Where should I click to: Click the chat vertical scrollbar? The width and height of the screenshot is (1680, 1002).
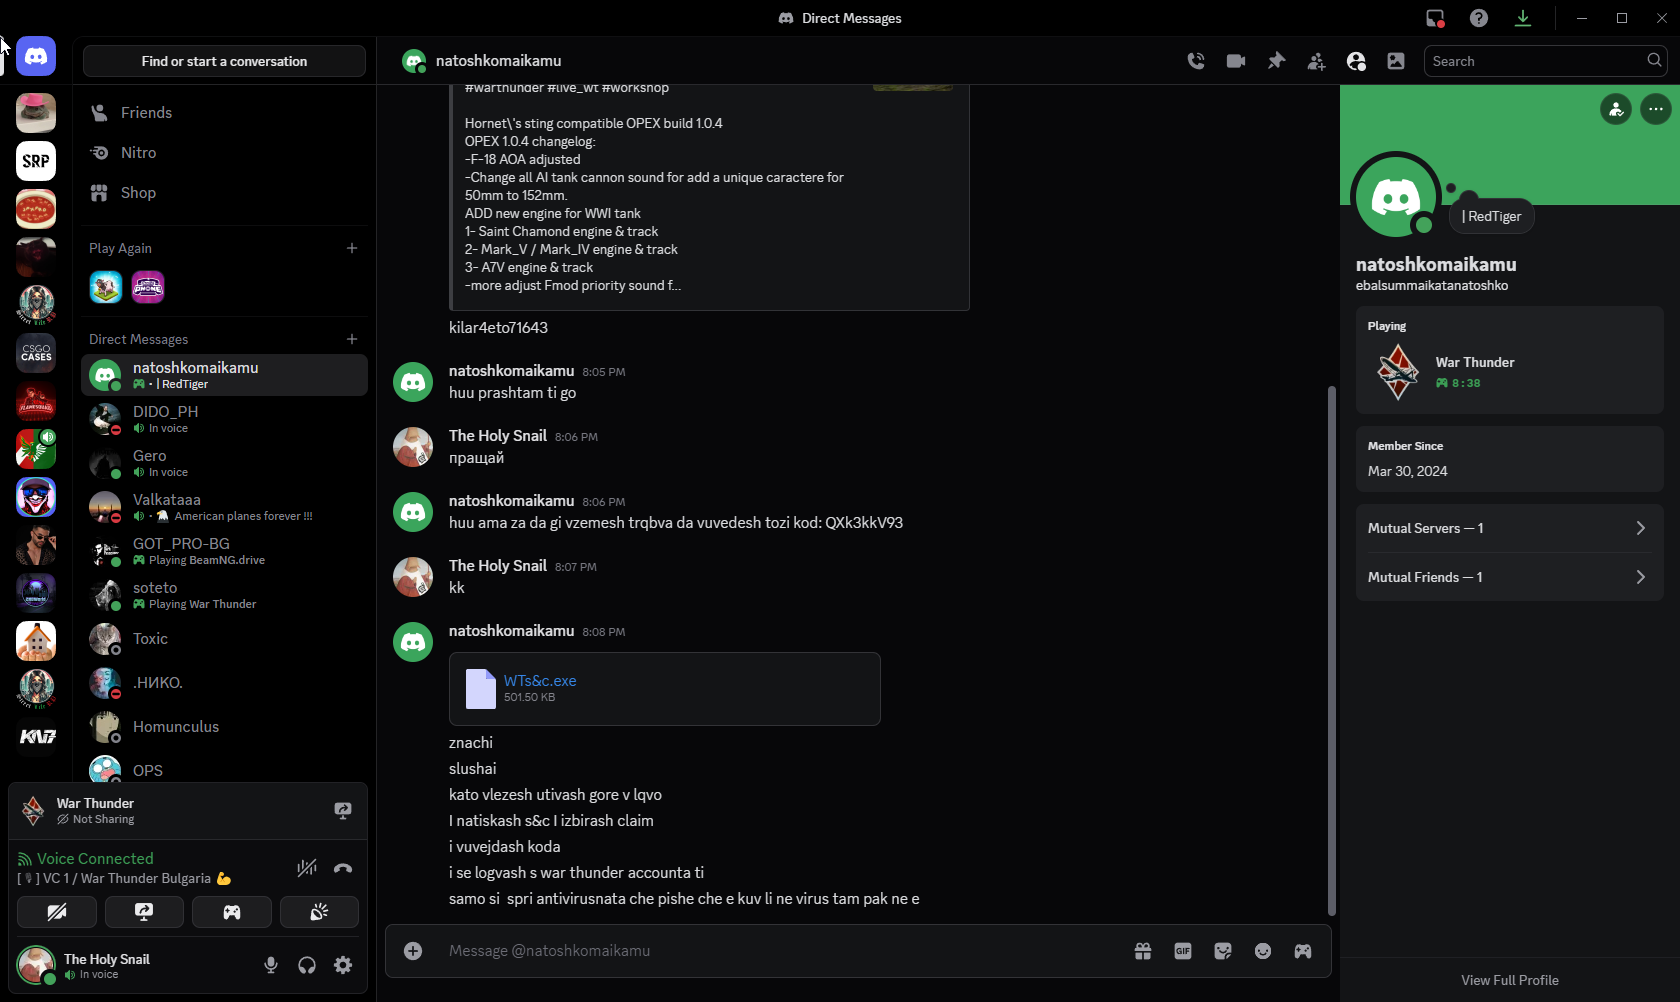click(1331, 650)
